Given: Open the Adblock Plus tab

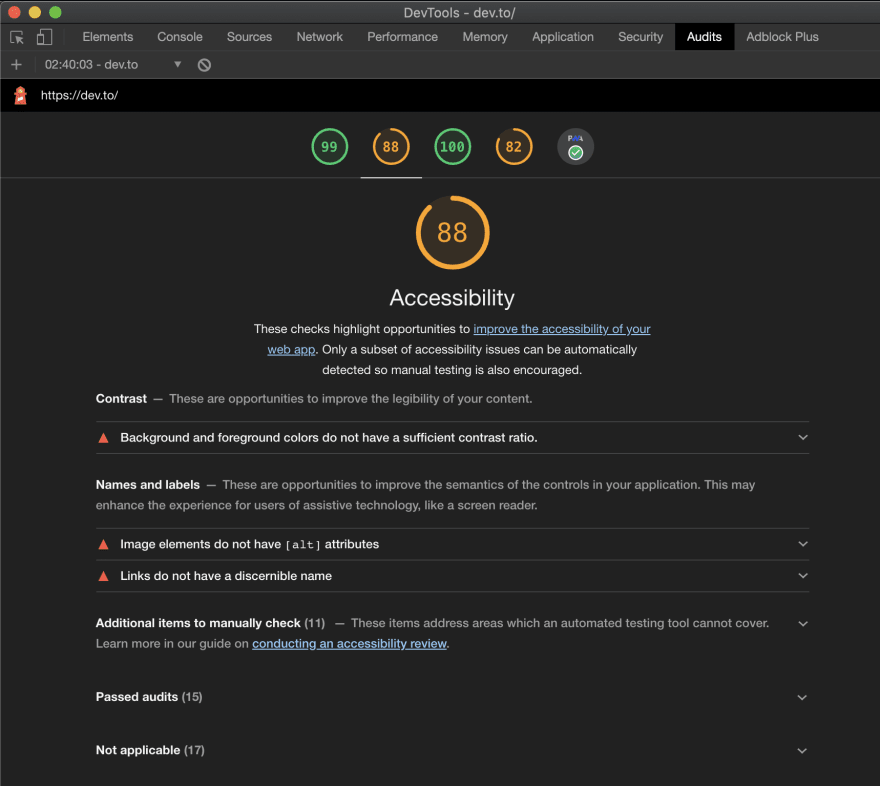Looking at the screenshot, I should (x=782, y=37).
